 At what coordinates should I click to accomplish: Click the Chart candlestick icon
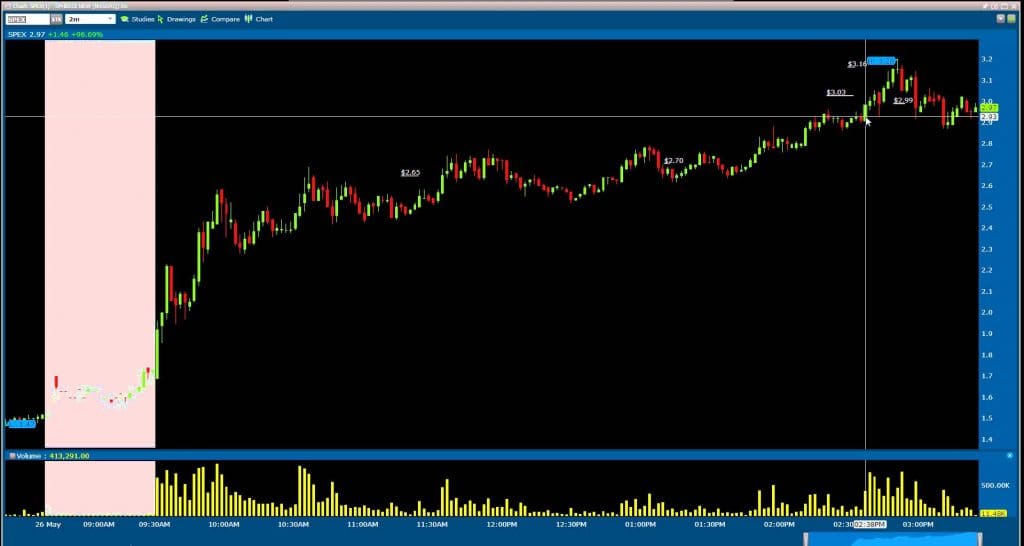(248, 19)
